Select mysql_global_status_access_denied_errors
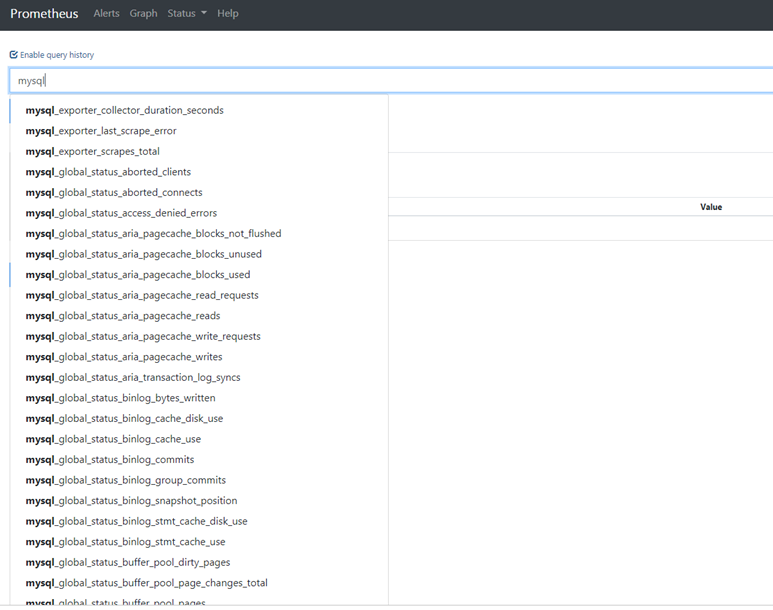This screenshot has height=610, width=773. (x=199, y=213)
